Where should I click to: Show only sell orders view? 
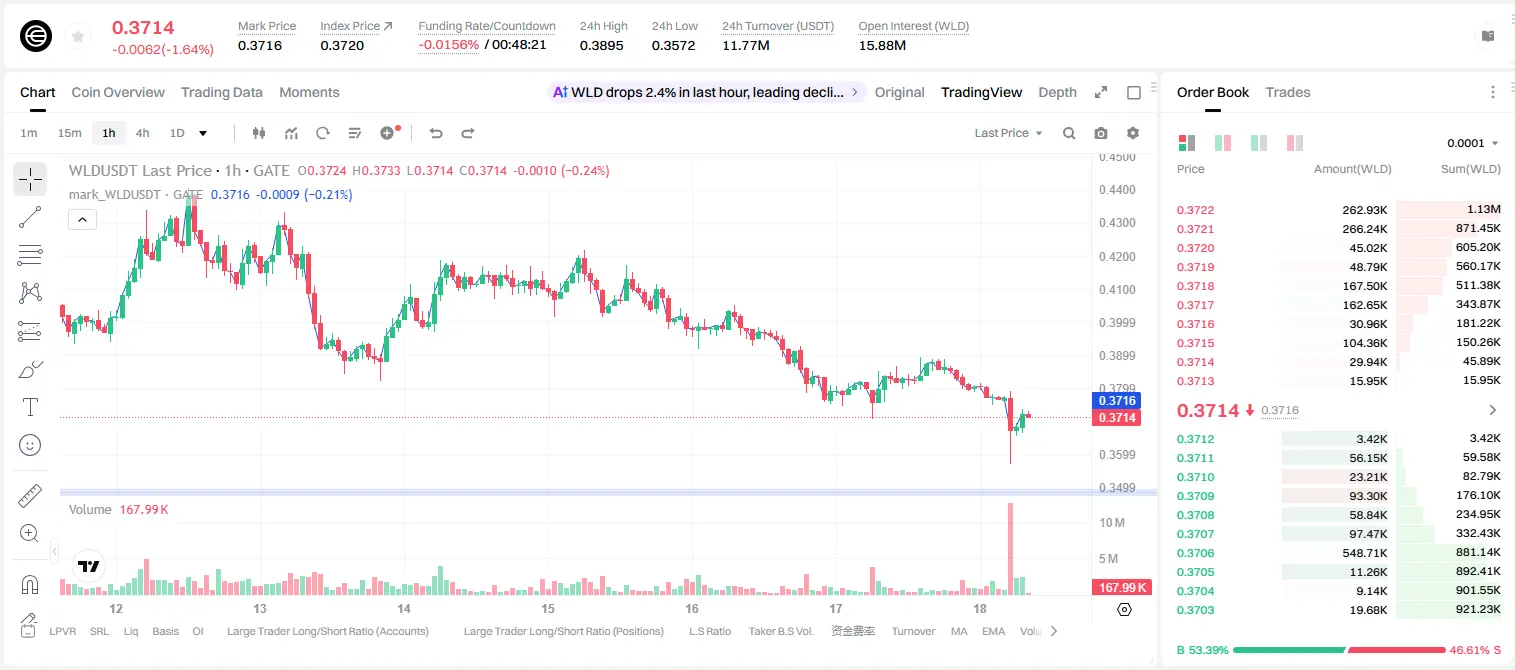pos(1295,143)
